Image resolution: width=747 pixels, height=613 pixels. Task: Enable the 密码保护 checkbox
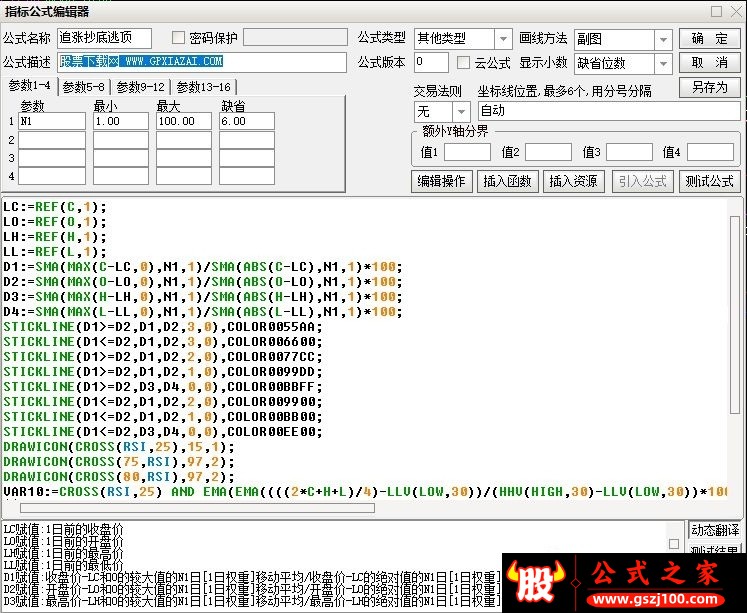178,38
